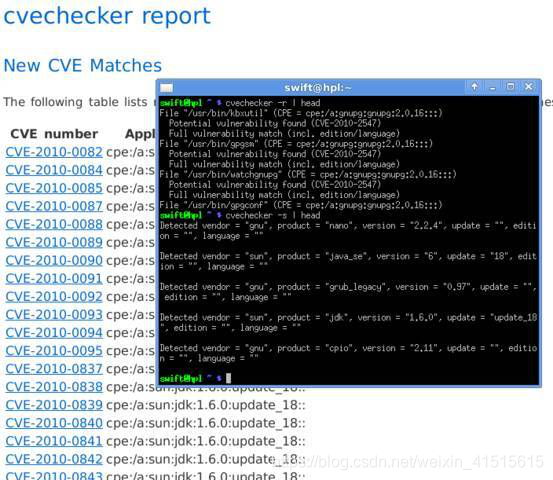Open the CVE-2010-0838 link

point(54,387)
